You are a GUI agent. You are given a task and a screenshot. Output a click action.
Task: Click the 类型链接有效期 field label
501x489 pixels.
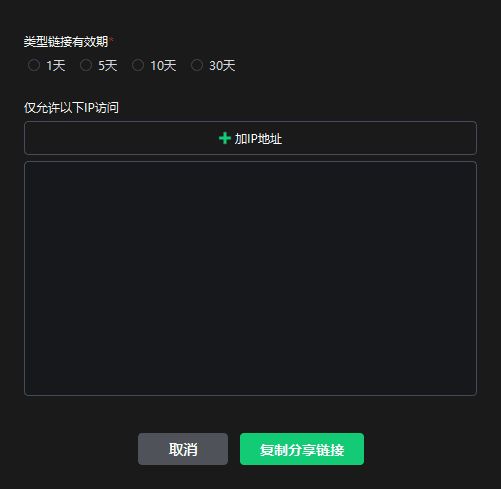click(66, 42)
